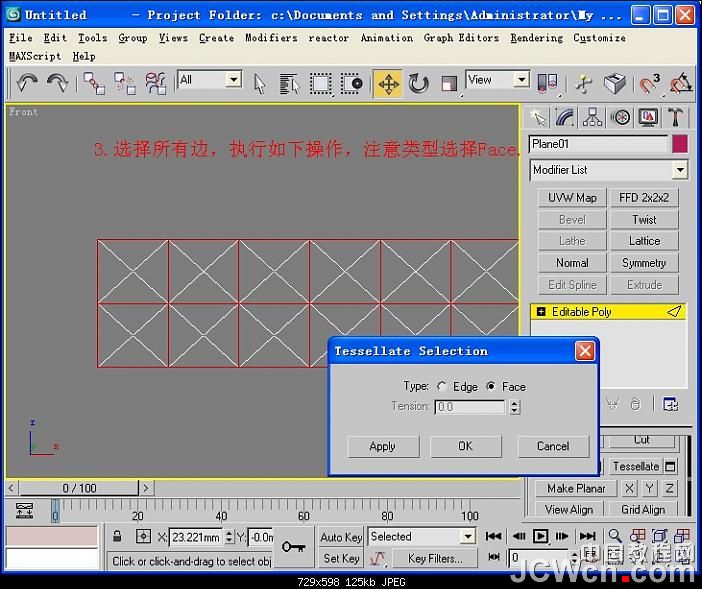The image size is (702, 589).
Task: Open the Modifiers menu
Action: (271, 38)
